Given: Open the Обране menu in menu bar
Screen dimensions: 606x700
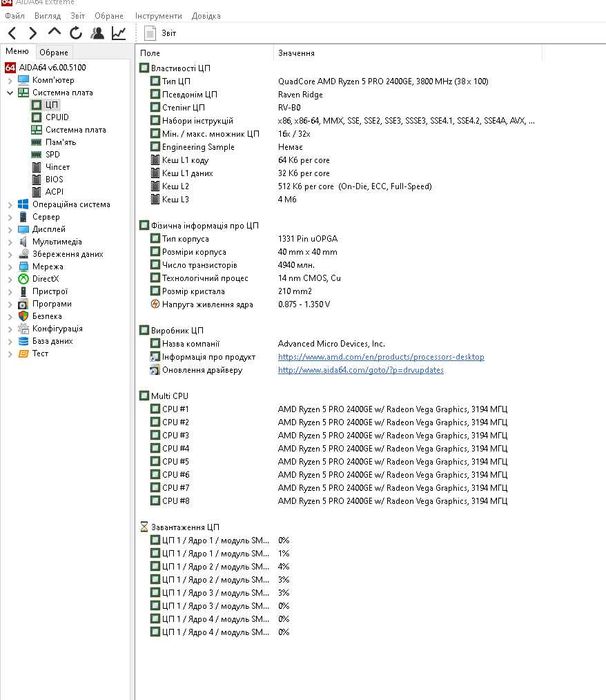Looking at the screenshot, I should point(109,16).
